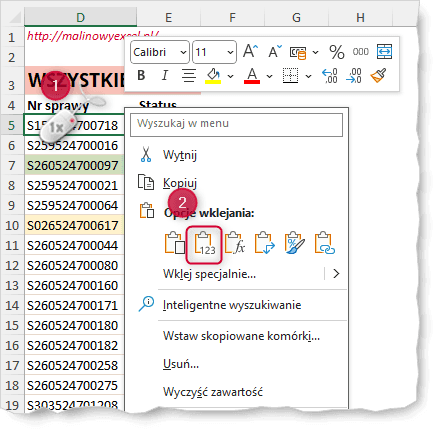Click the Increase Font Size icon

tap(250, 52)
